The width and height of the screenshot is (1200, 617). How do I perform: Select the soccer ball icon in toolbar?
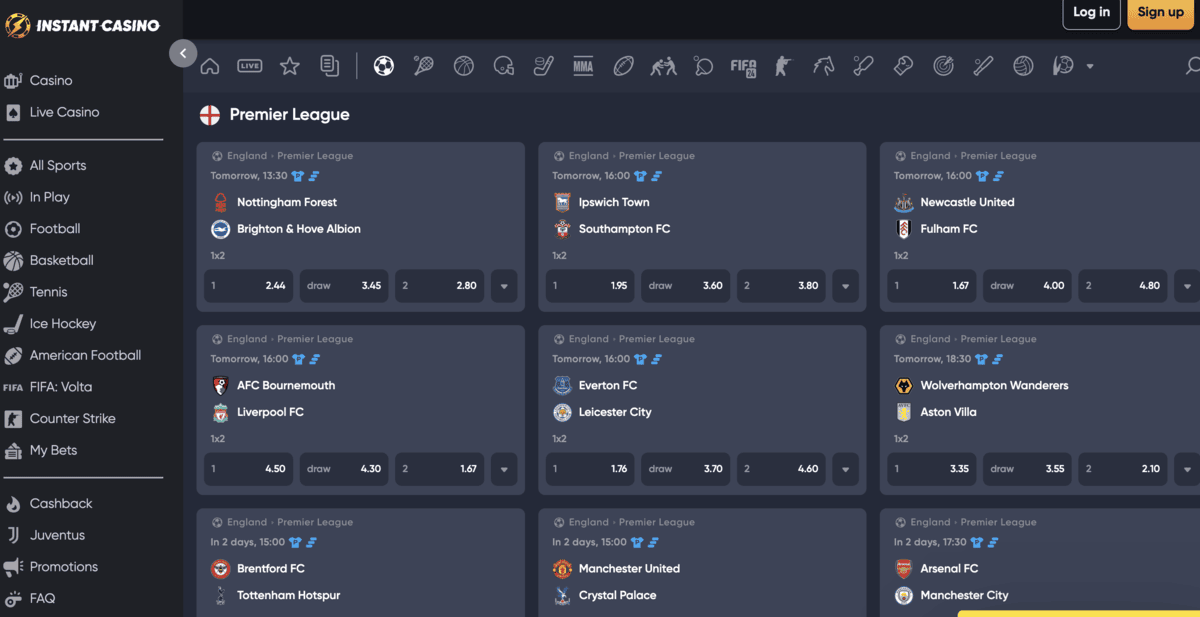(384, 66)
